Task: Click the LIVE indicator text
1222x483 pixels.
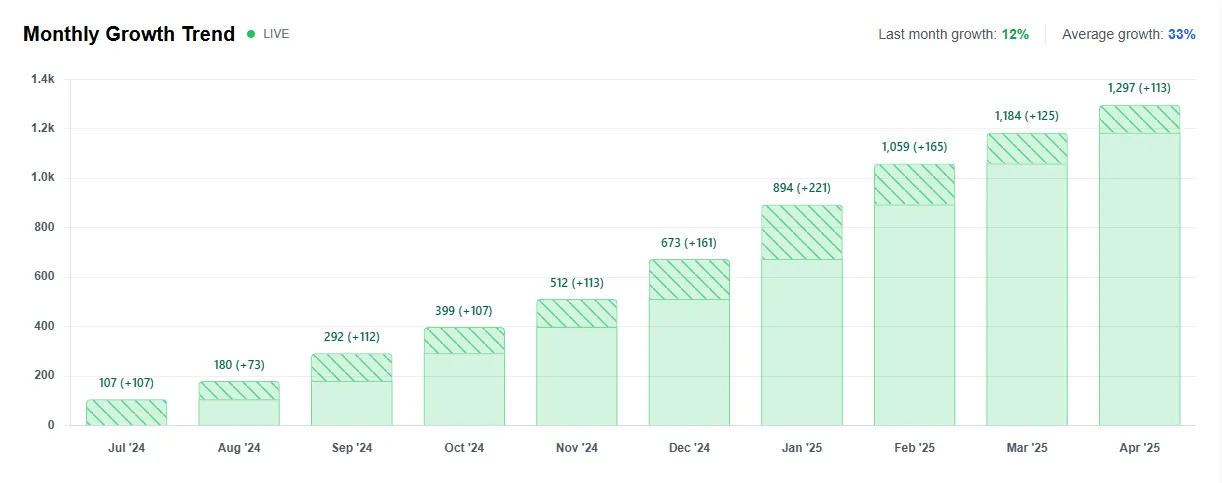Action: [276, 34]
